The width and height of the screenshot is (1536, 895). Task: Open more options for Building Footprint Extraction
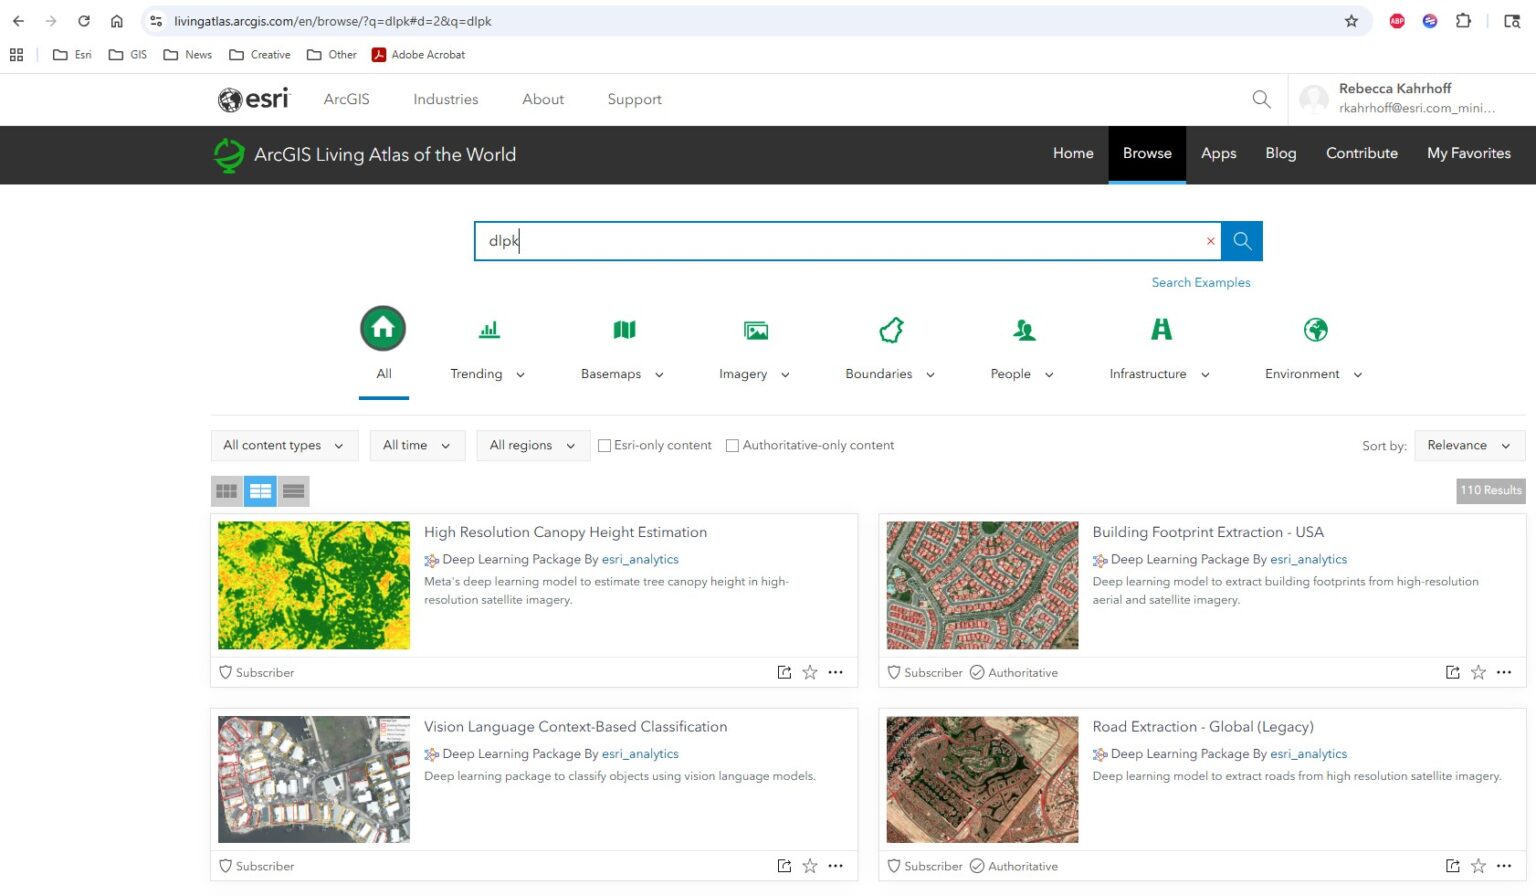point(1504,673)
